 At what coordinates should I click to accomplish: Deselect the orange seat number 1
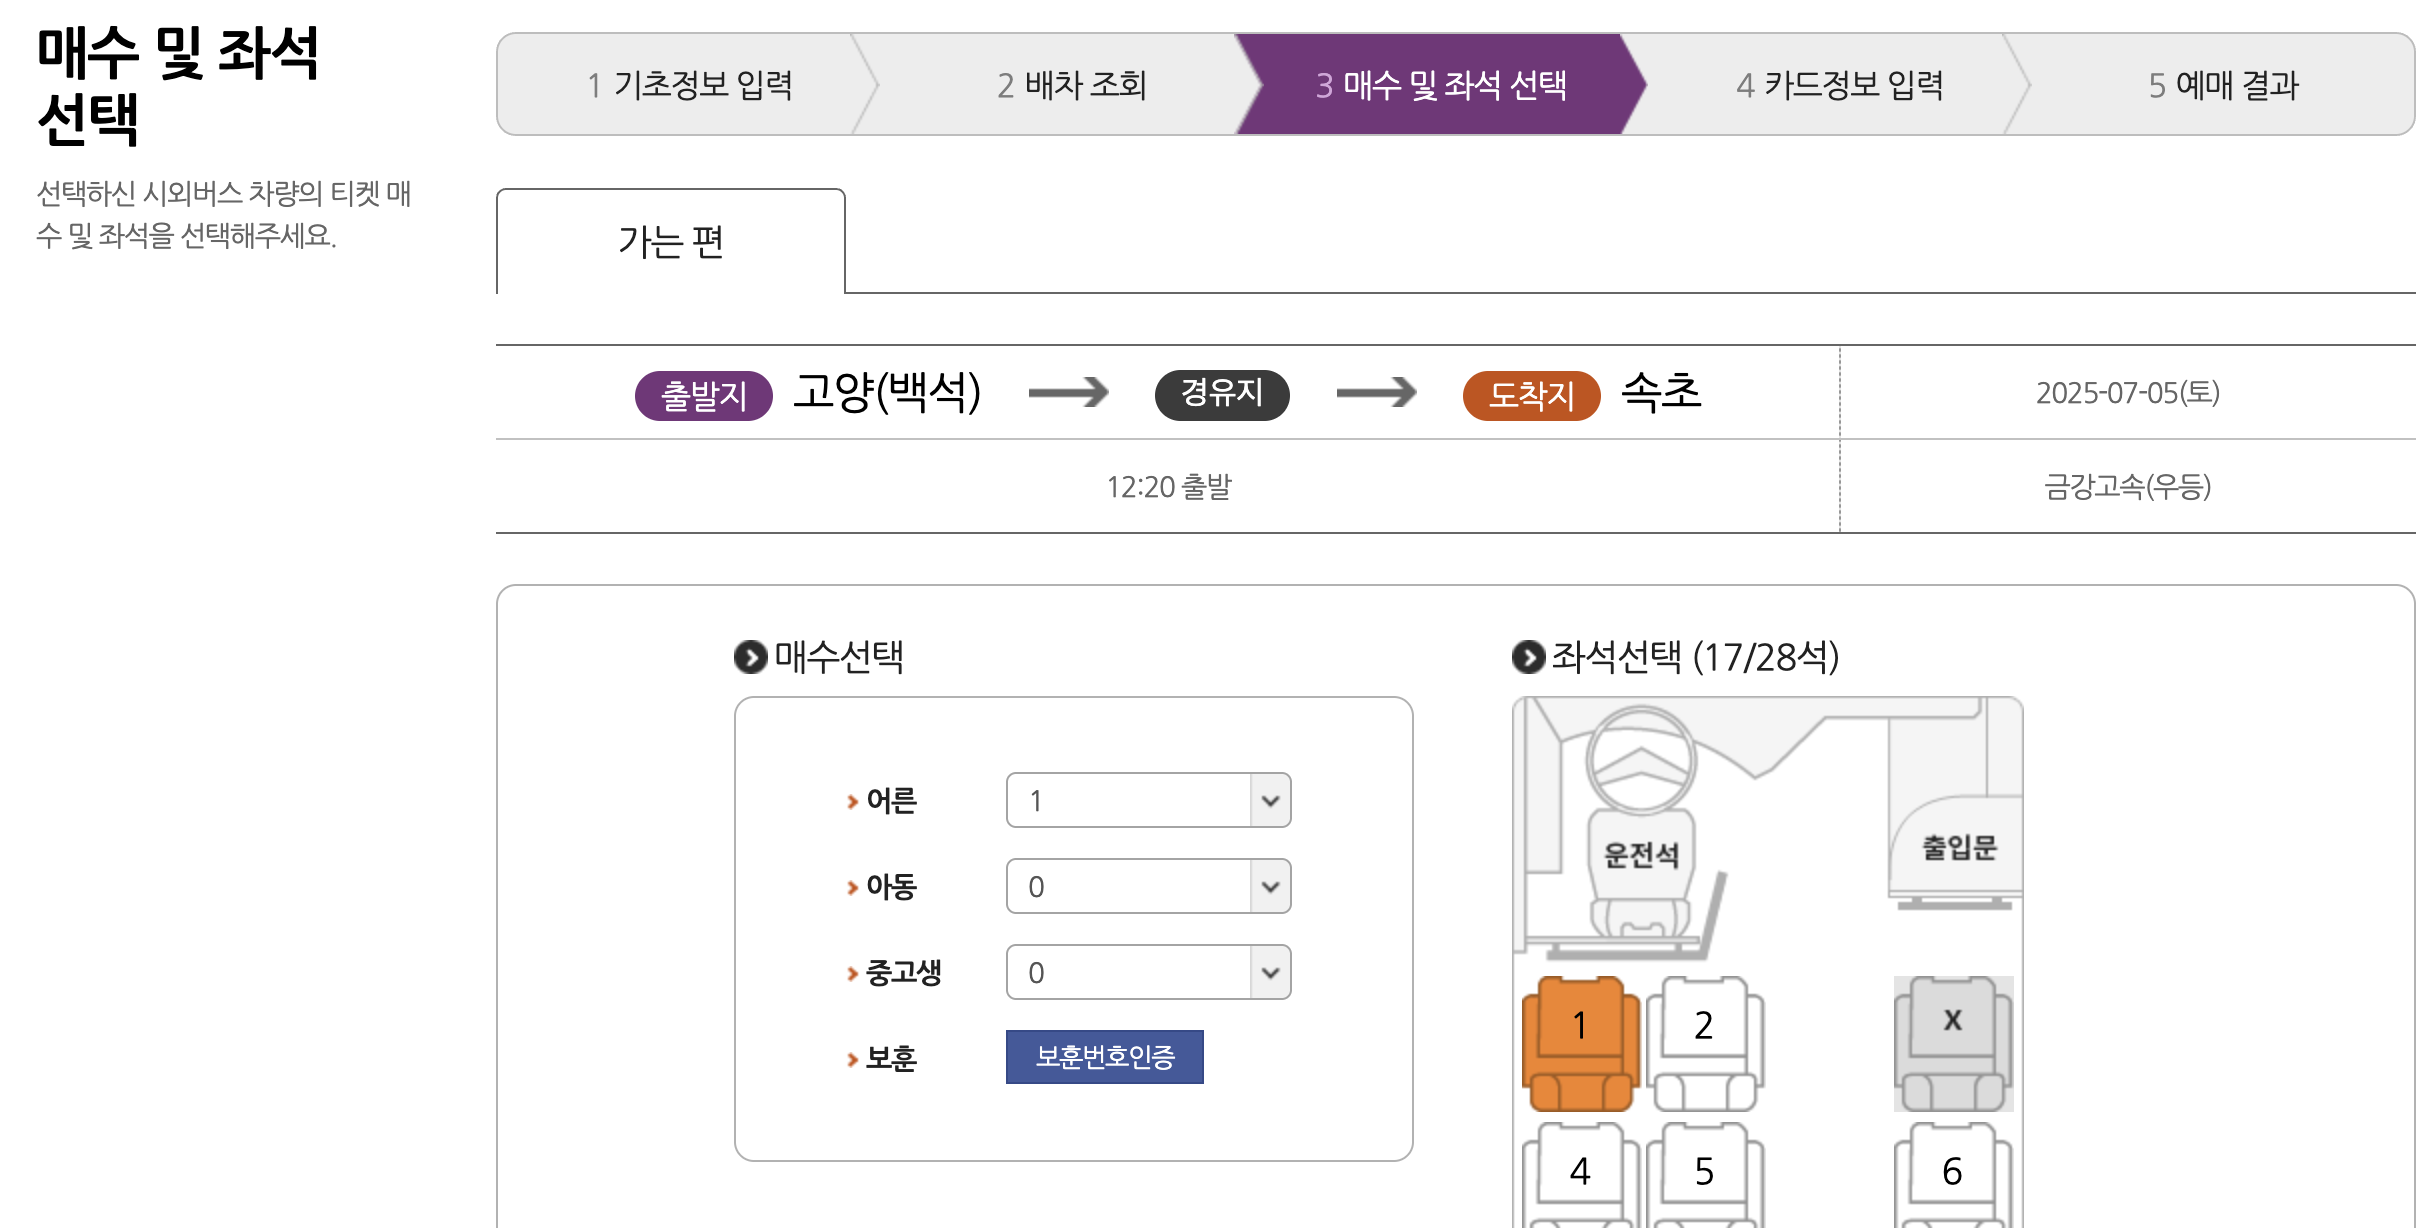click(x=1579, y=1024)
